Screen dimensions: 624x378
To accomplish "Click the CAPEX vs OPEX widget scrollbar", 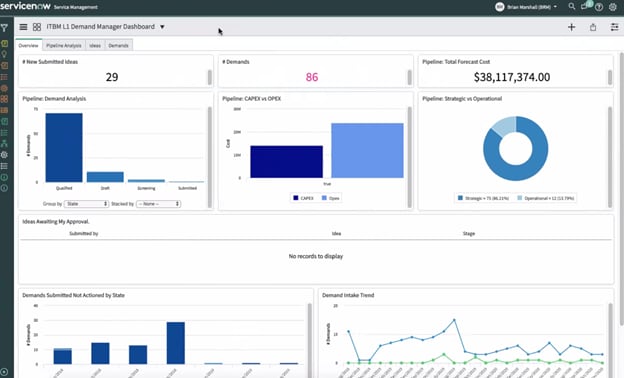I will tap(410, 157).
